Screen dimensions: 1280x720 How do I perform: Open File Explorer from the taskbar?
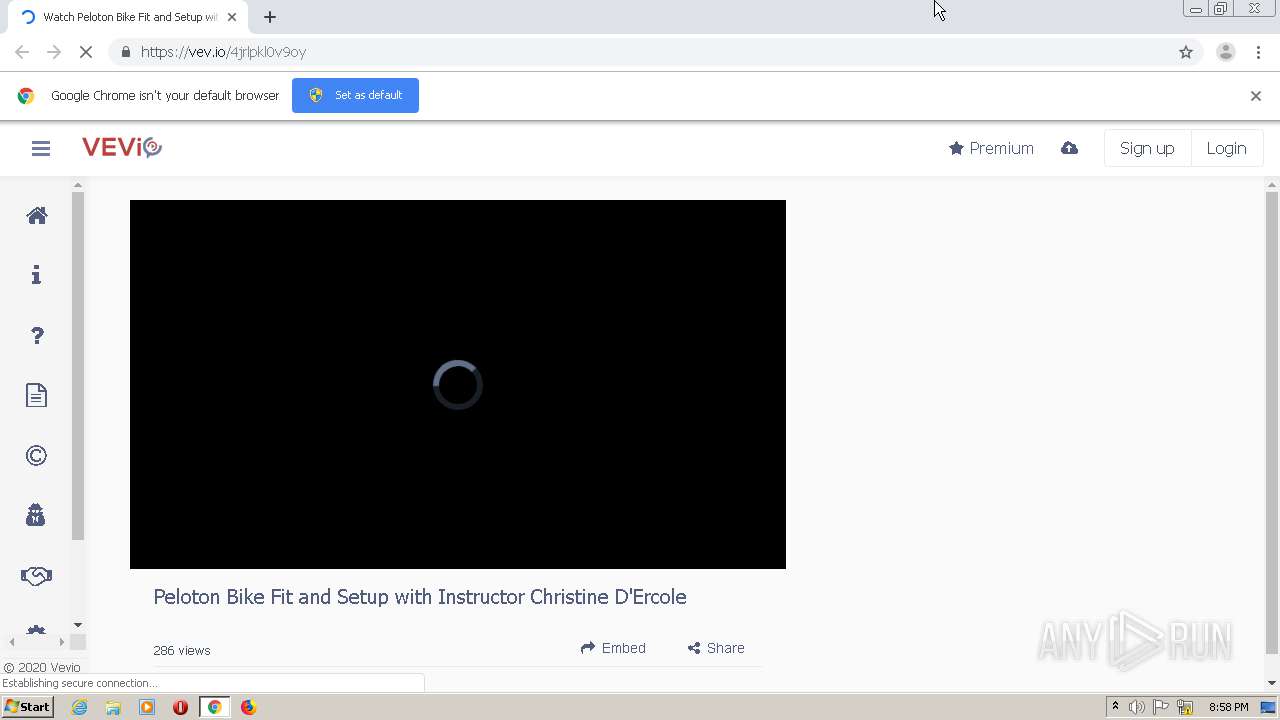pyautogui.click(x=113, y=707)
